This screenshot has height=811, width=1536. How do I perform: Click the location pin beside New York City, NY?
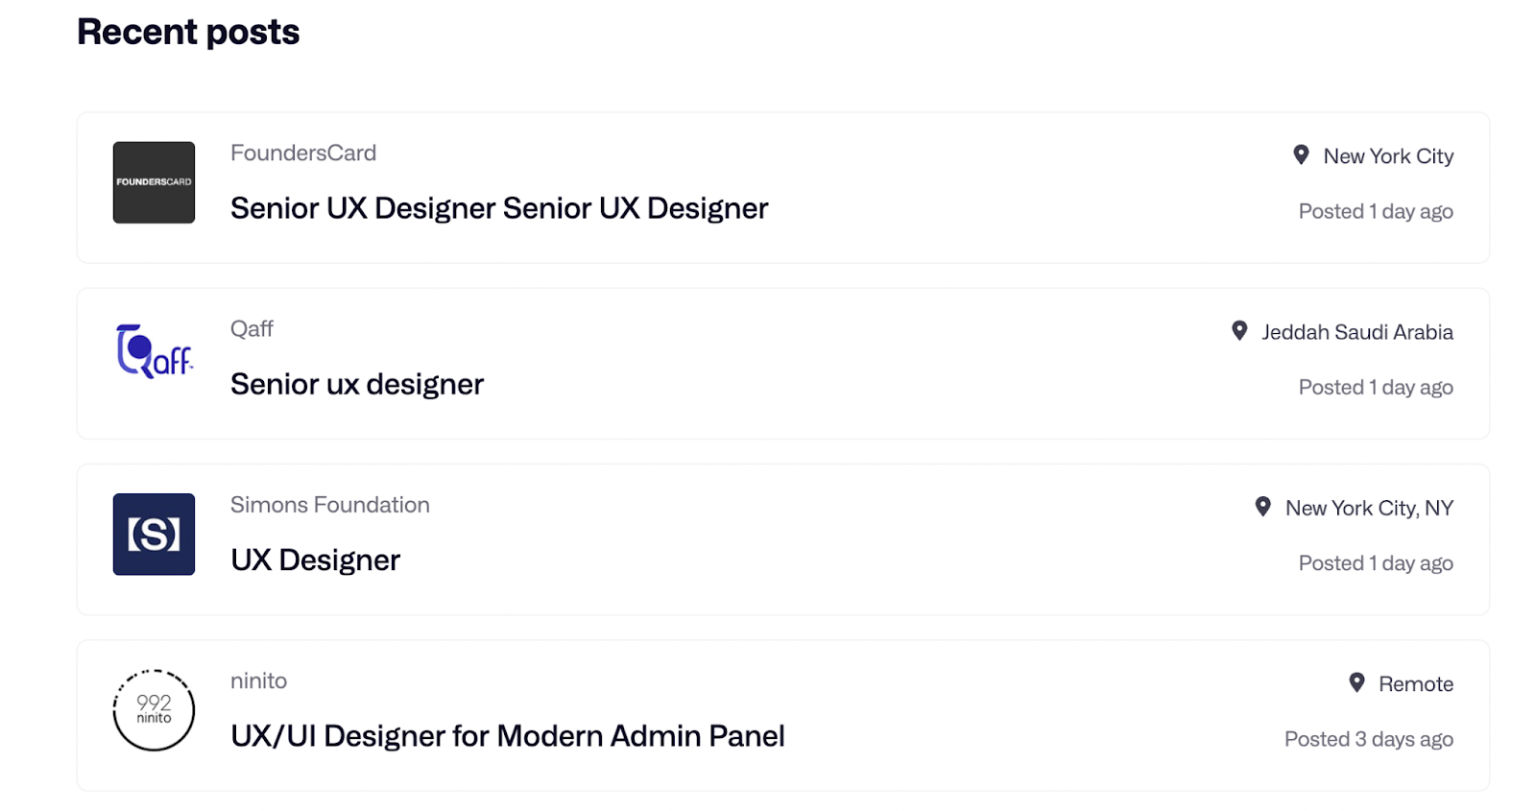(x=1262, y=506)
